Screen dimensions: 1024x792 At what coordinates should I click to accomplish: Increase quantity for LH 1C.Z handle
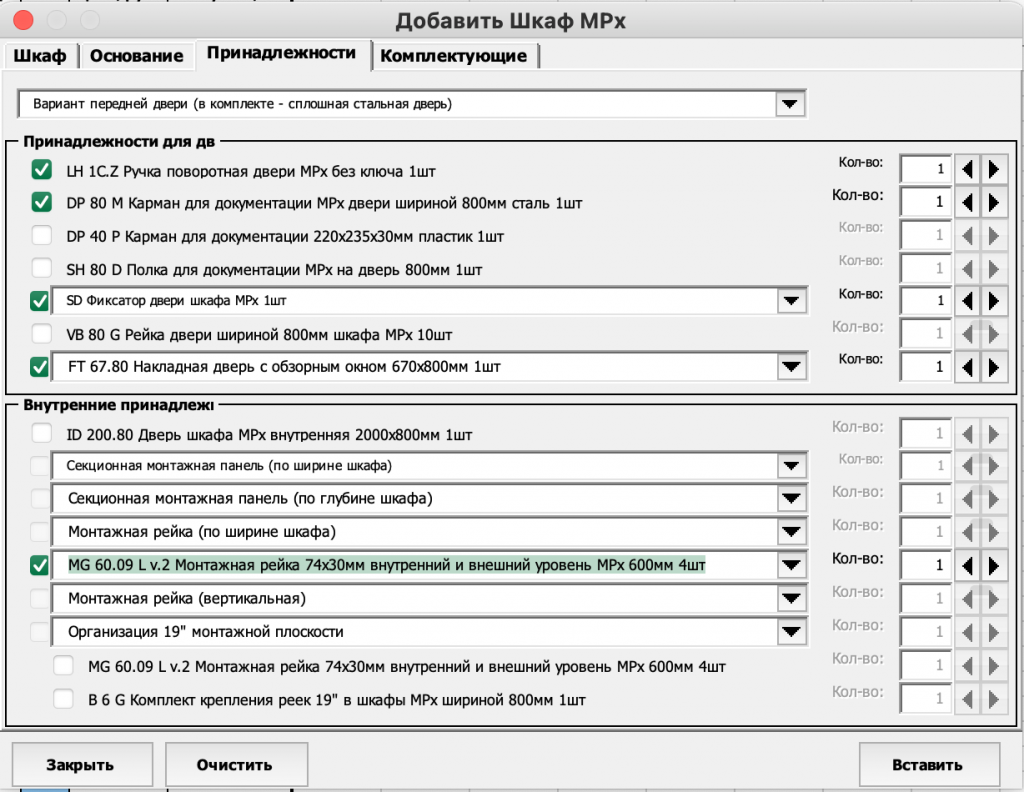click(x=992, y=170)
